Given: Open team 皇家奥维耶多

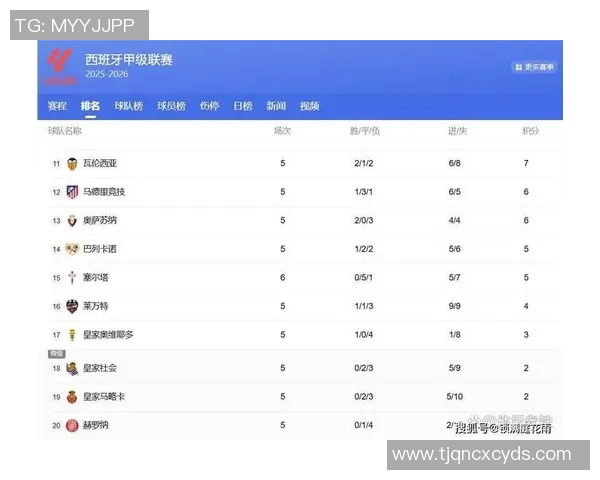Looking at the screenshot, I should pos(108,335).
